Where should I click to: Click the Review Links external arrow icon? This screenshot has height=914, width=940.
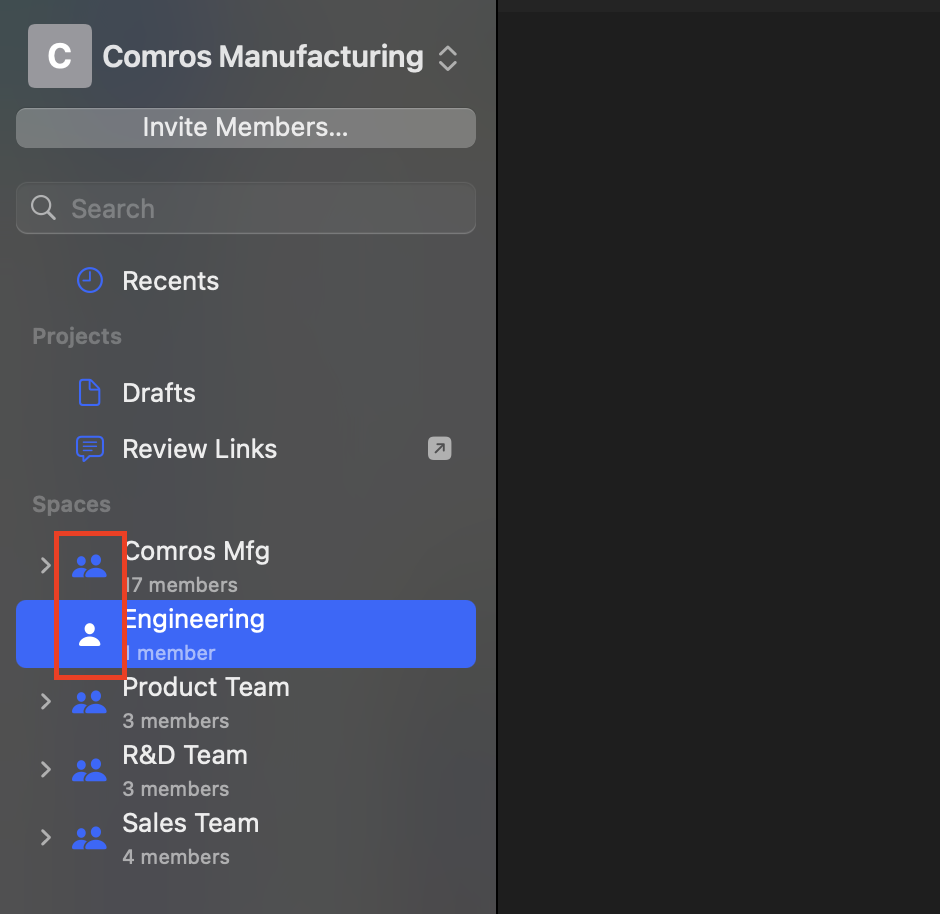(439, 448)
